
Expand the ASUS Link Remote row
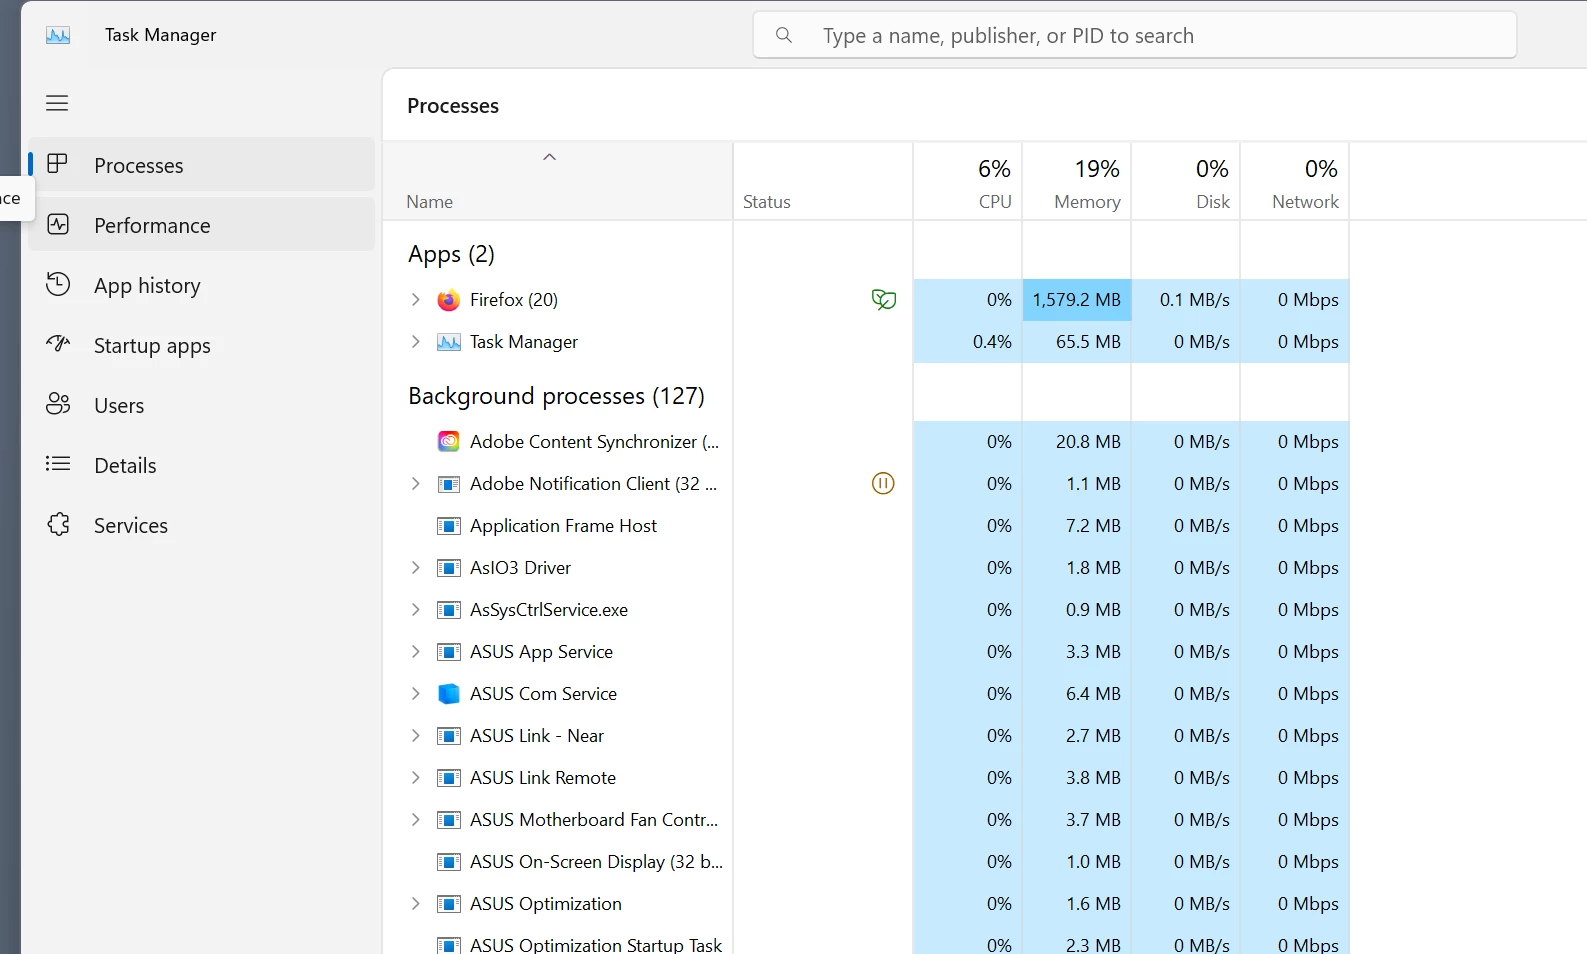point(415,777)
